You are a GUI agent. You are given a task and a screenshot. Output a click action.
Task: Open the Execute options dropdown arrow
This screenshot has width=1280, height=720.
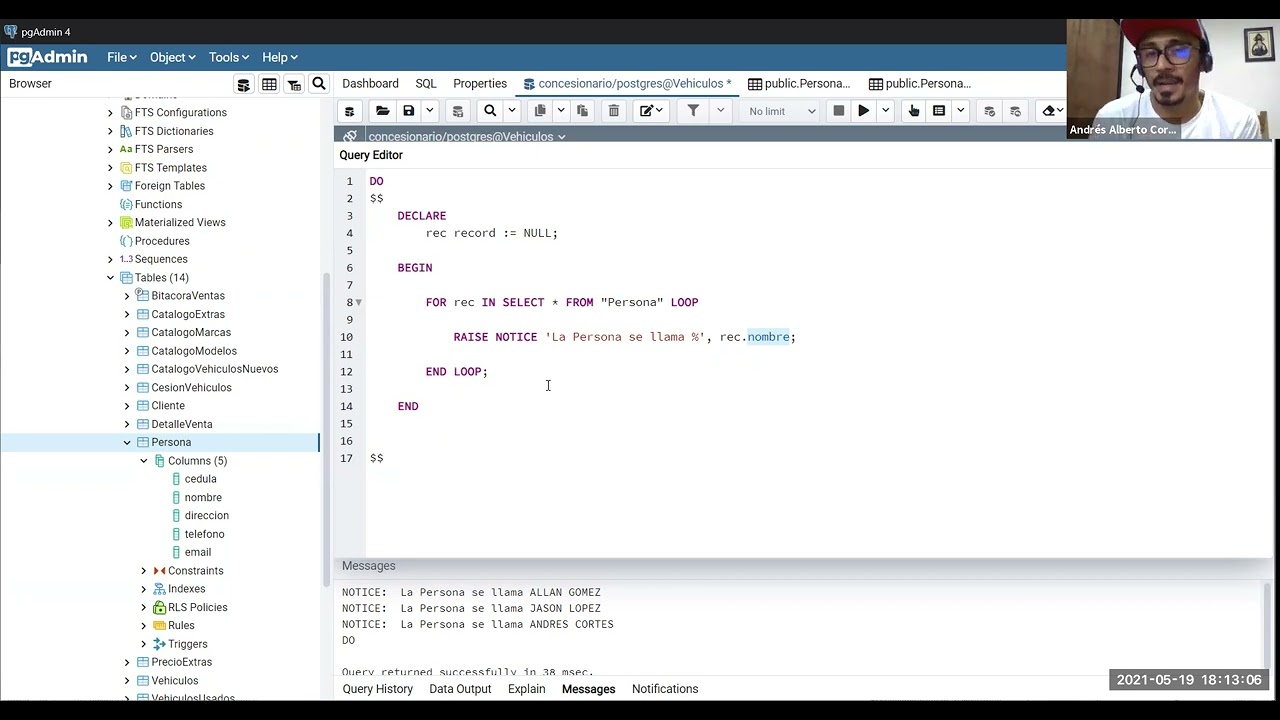tap(885, 111)
